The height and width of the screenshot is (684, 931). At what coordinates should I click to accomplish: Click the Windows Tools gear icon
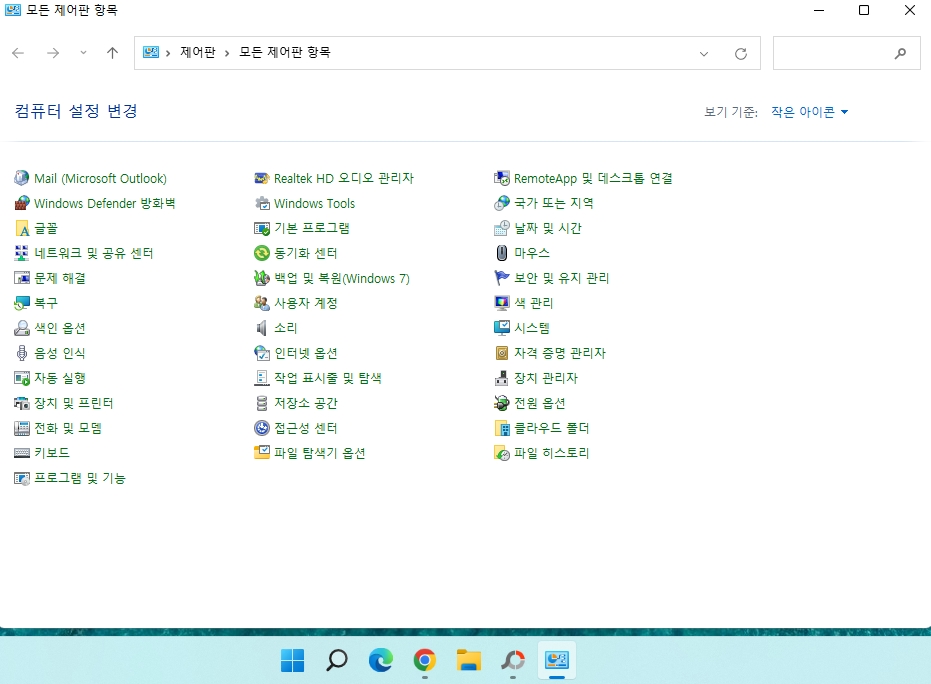(261, 203)
